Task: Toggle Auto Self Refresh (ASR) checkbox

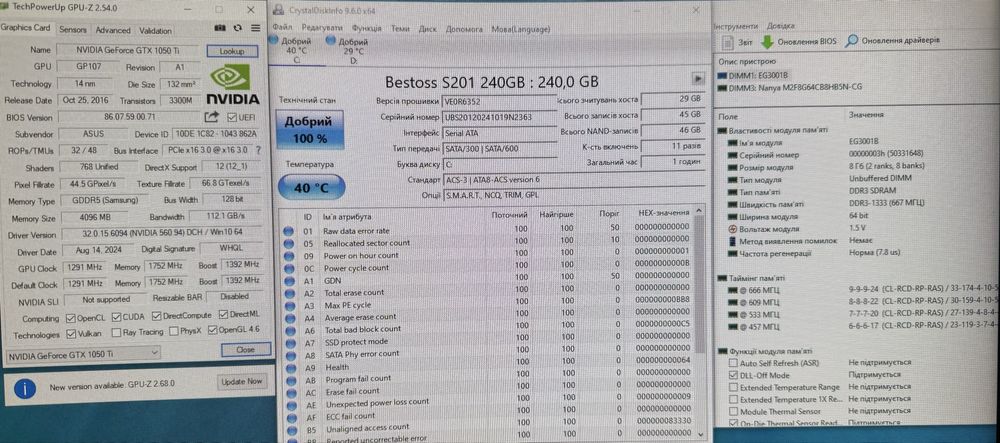Action: coord(733,363)
